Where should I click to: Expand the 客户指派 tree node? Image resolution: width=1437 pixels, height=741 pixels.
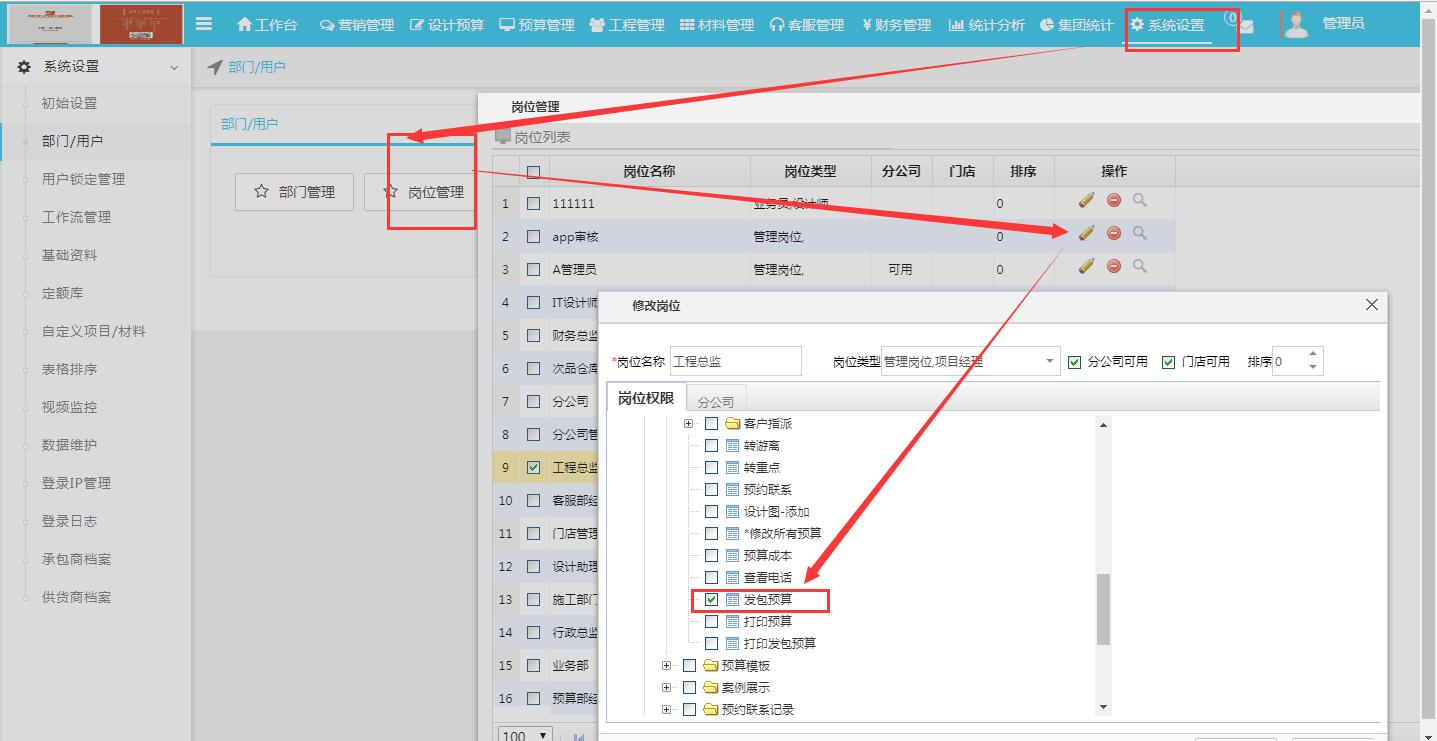pyautogui.click(x=689, y=424)
